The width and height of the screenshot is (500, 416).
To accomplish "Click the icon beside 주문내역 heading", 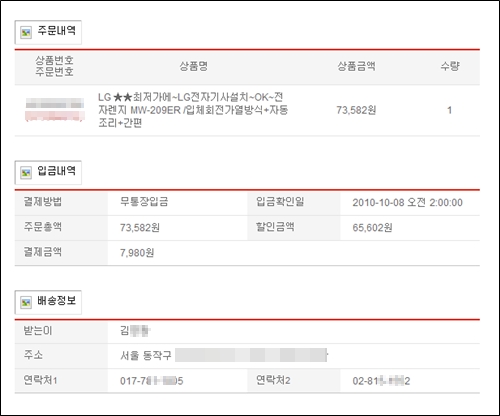I will pyautogui.click(x=26, y=32).
